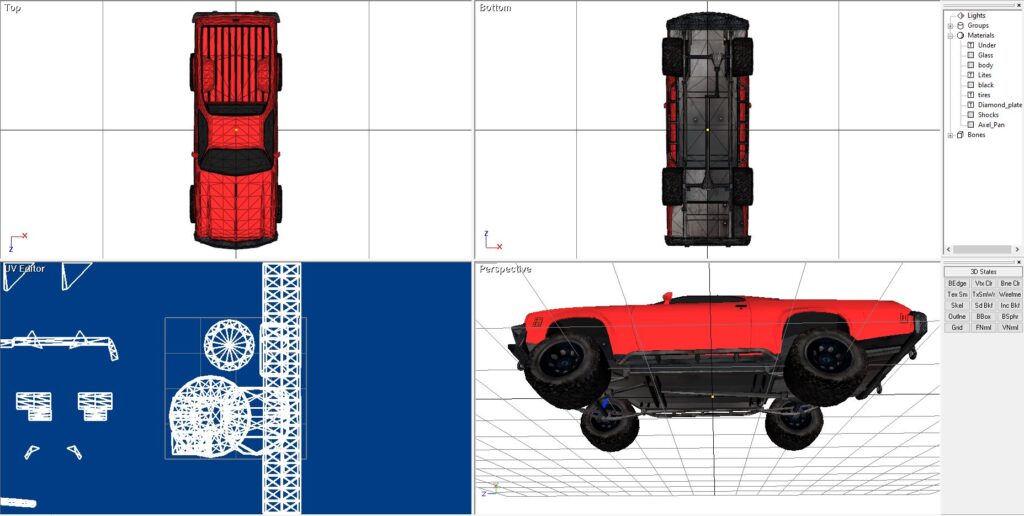Expand the Groups tree node
The image size is (1024, 516).
point(950,25)
